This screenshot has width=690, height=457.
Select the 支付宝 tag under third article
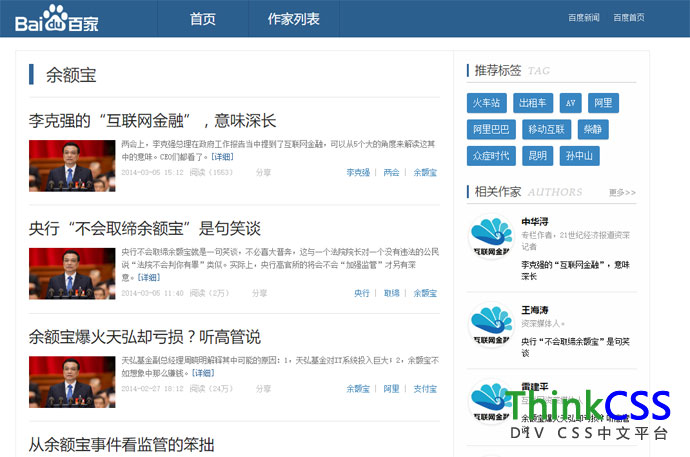pyautogui.click(x=425, y=389)
